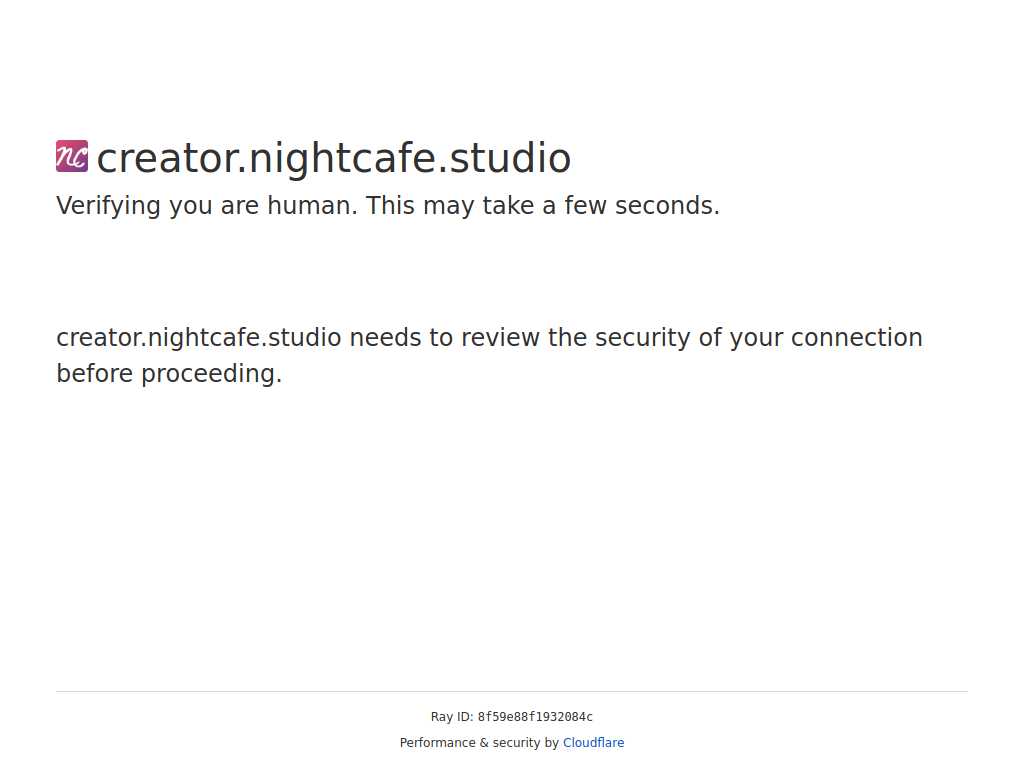Image resolution: width=1024 pixels, height=768 pixels.
Task: Click the 'Verifying you are human' text
Action: pyautogui.click(x=388, y=206)
